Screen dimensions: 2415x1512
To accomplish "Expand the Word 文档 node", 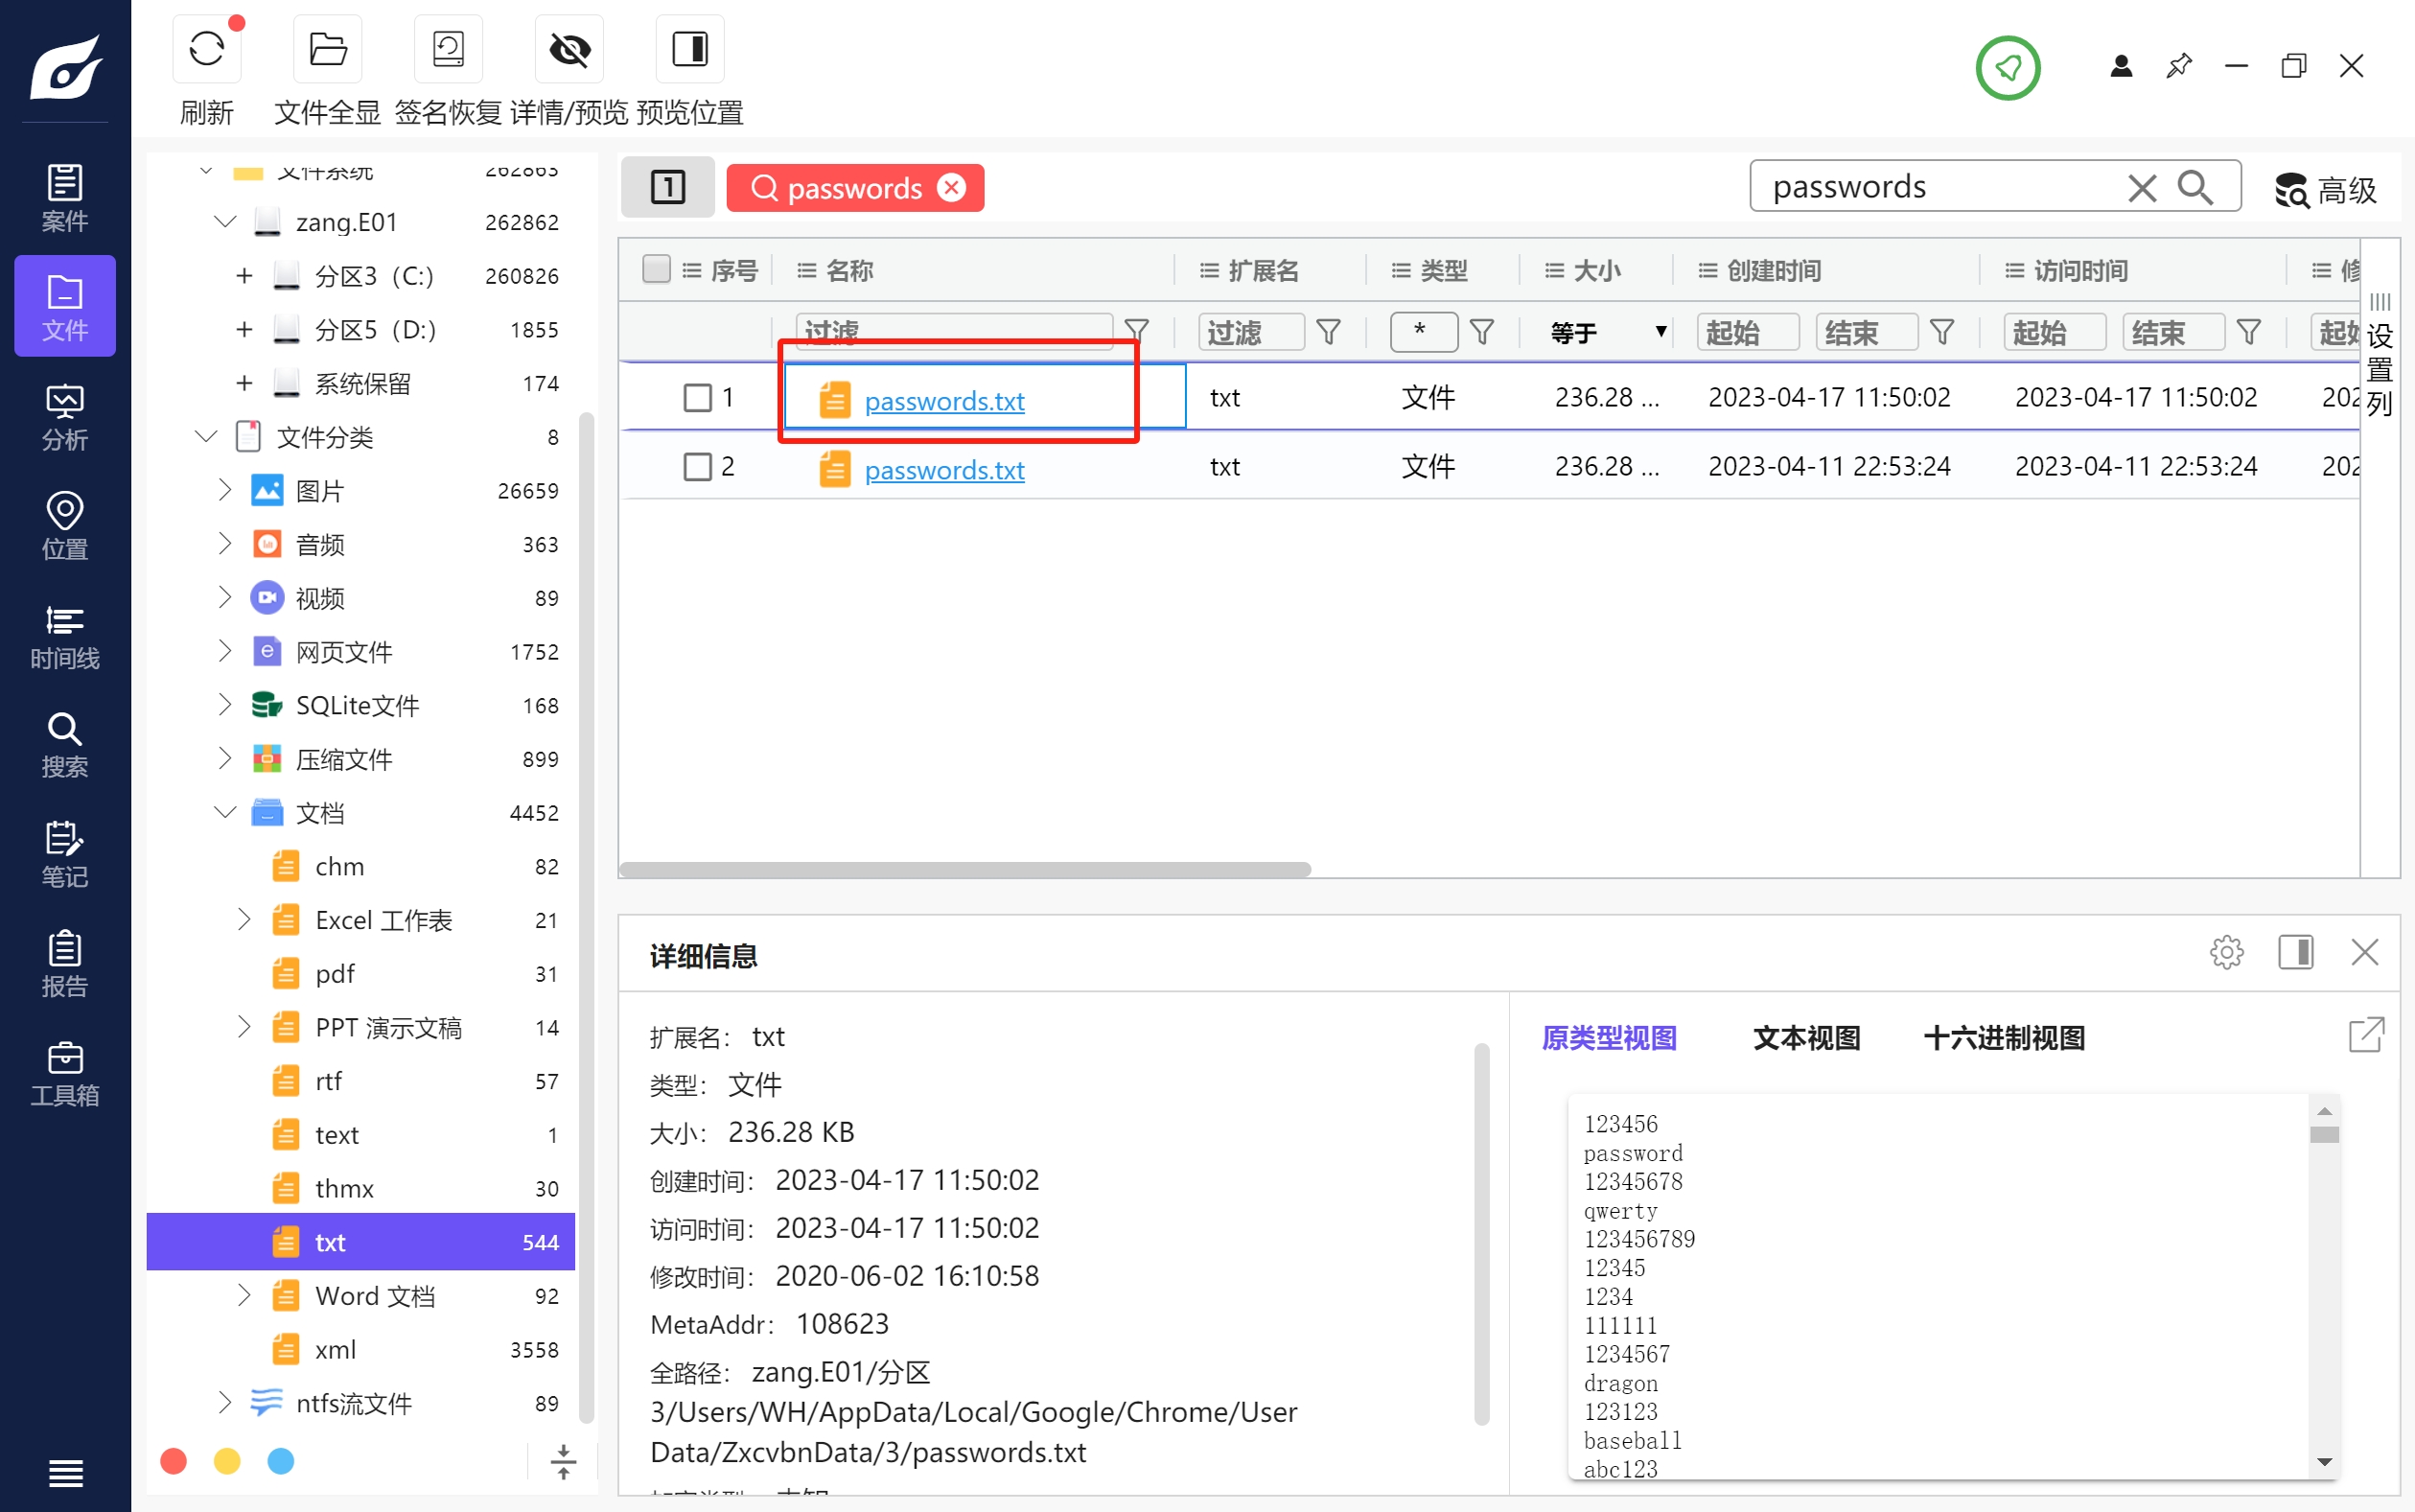I will point(244,1295).
